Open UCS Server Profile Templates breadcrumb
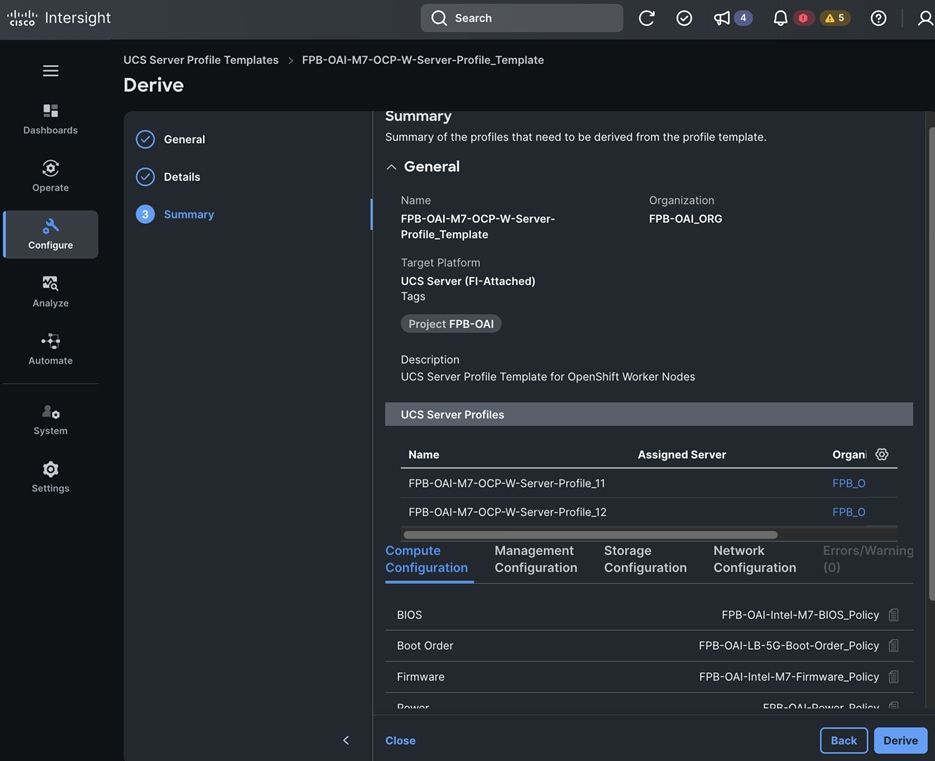The width and height of the screenshot is (935, 761). pyautogui.click(x=201, y=60)
